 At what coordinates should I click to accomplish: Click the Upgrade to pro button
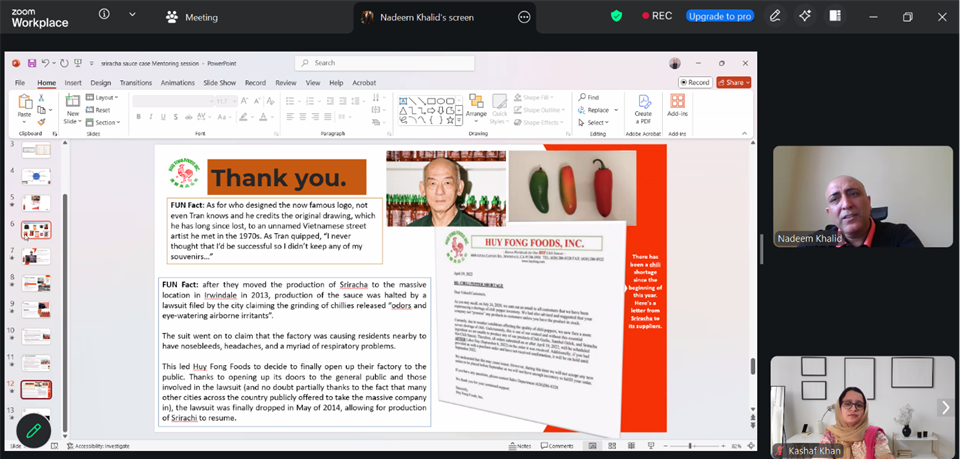click(719, 16)
